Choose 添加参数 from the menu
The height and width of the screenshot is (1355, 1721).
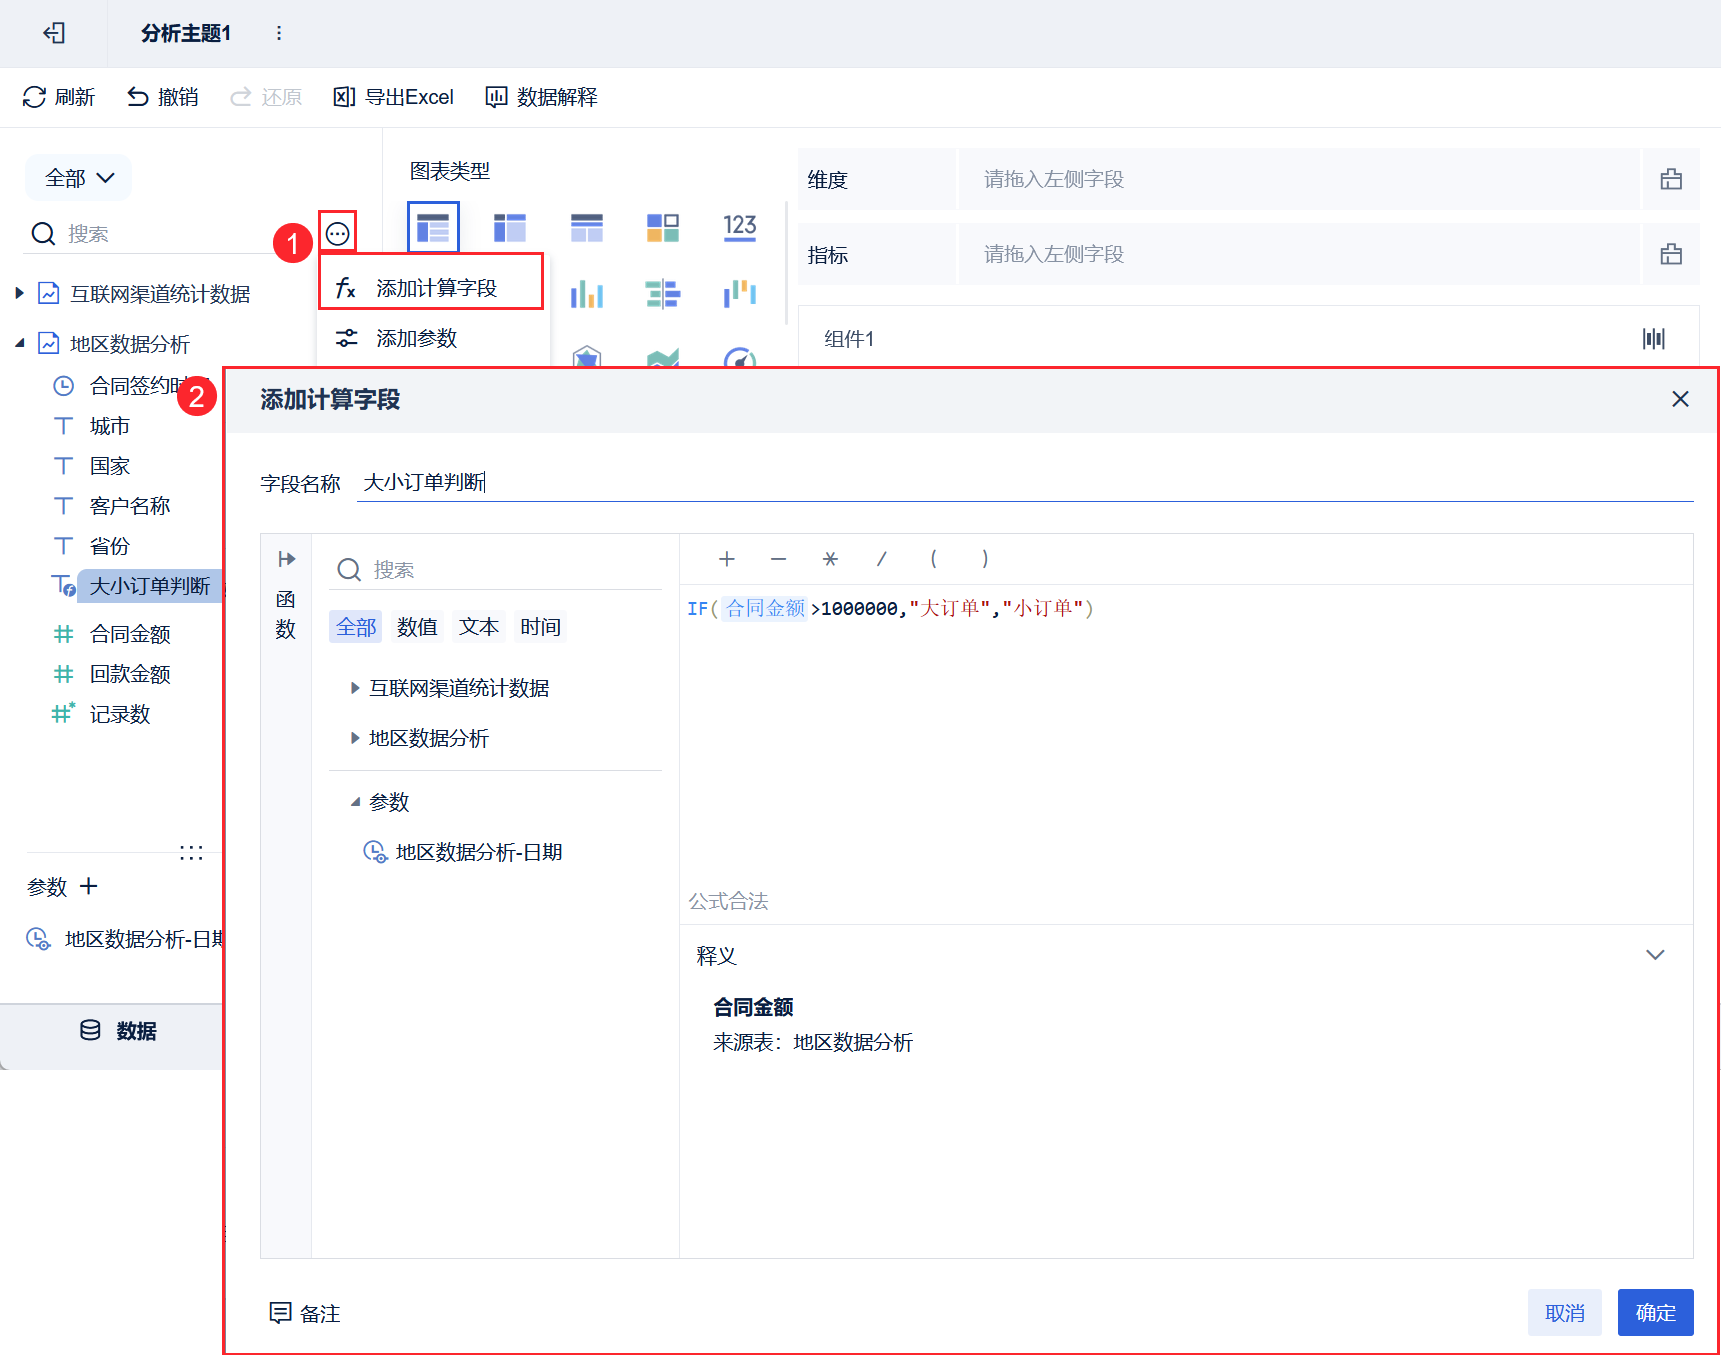(431, 338)
